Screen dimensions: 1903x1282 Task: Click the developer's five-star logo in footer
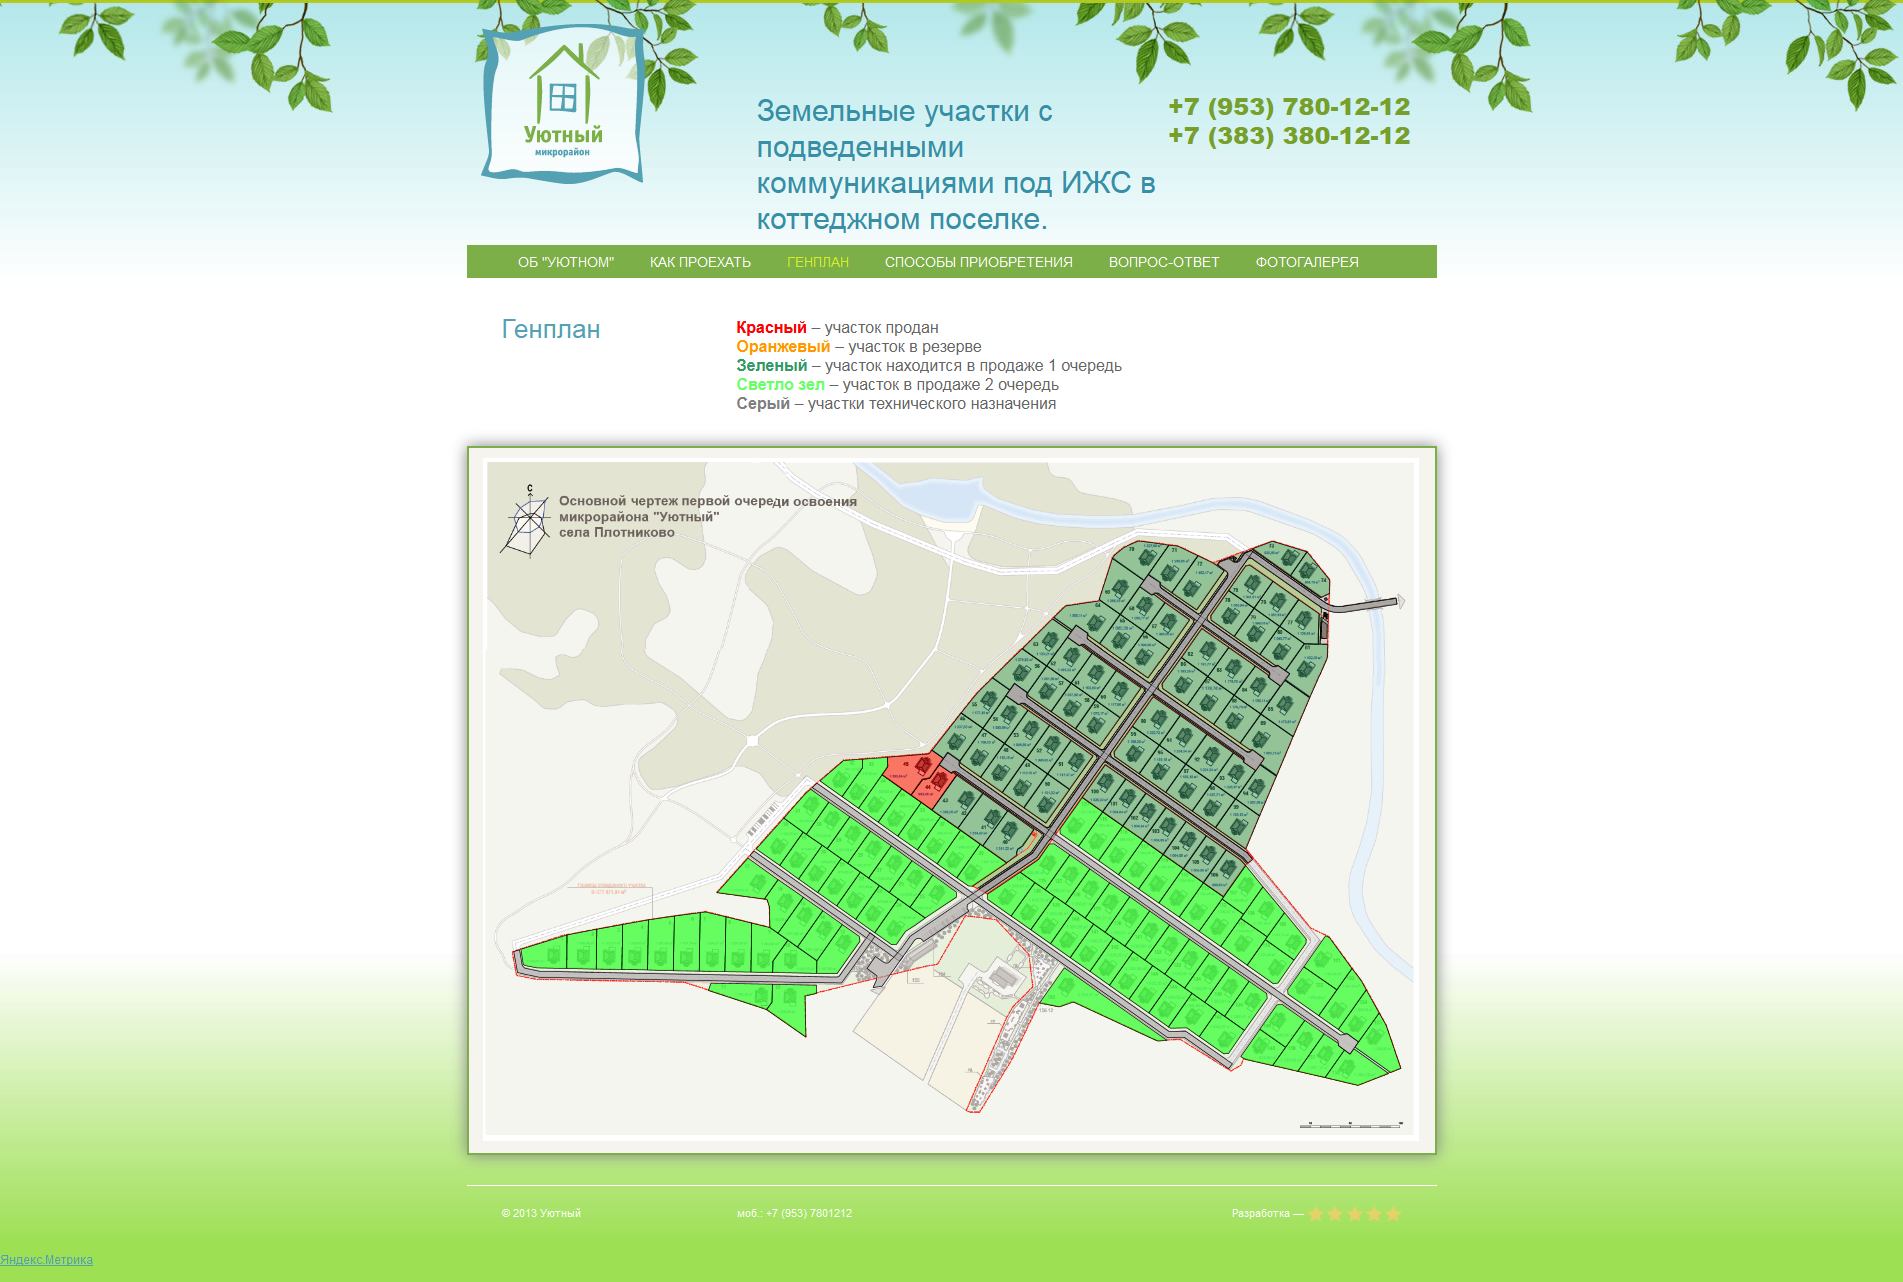pyautogui.click(x=1354, y=1214)
